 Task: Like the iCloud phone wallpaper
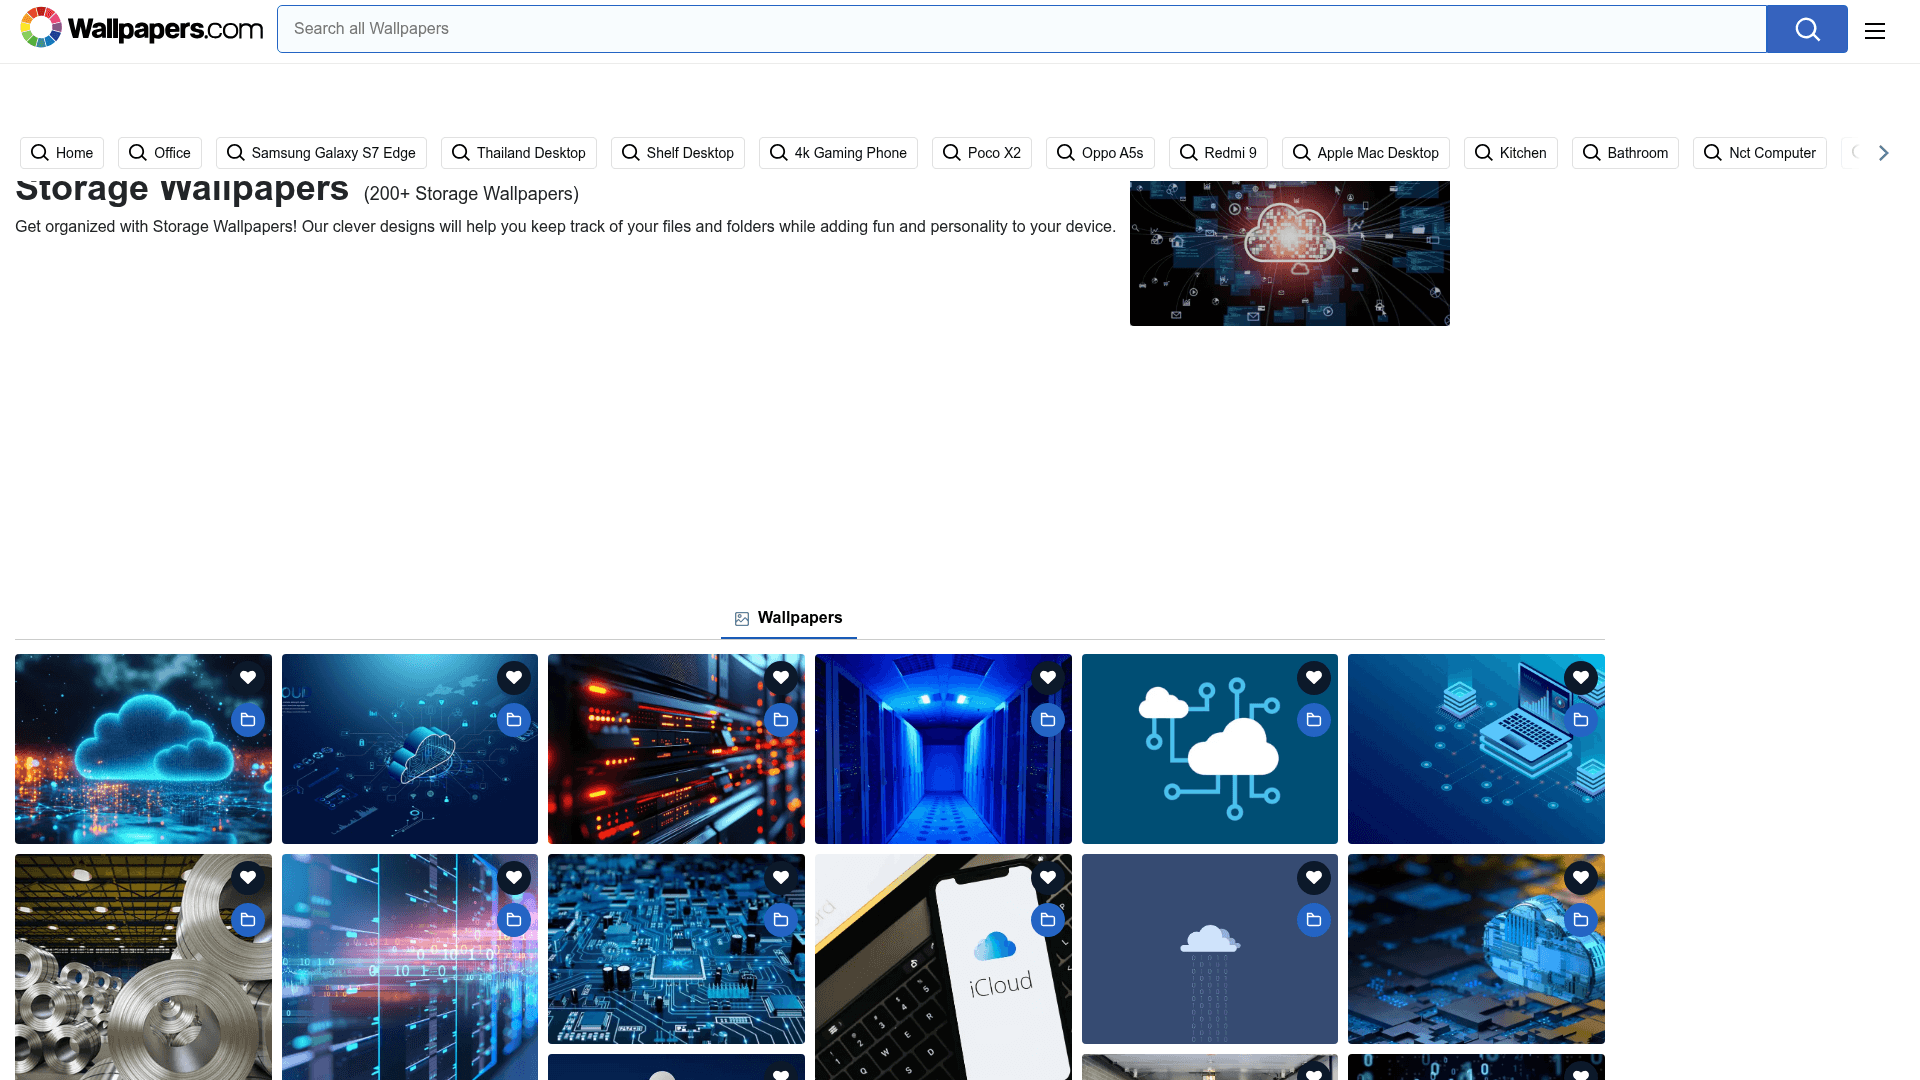tap(1048, 878)
